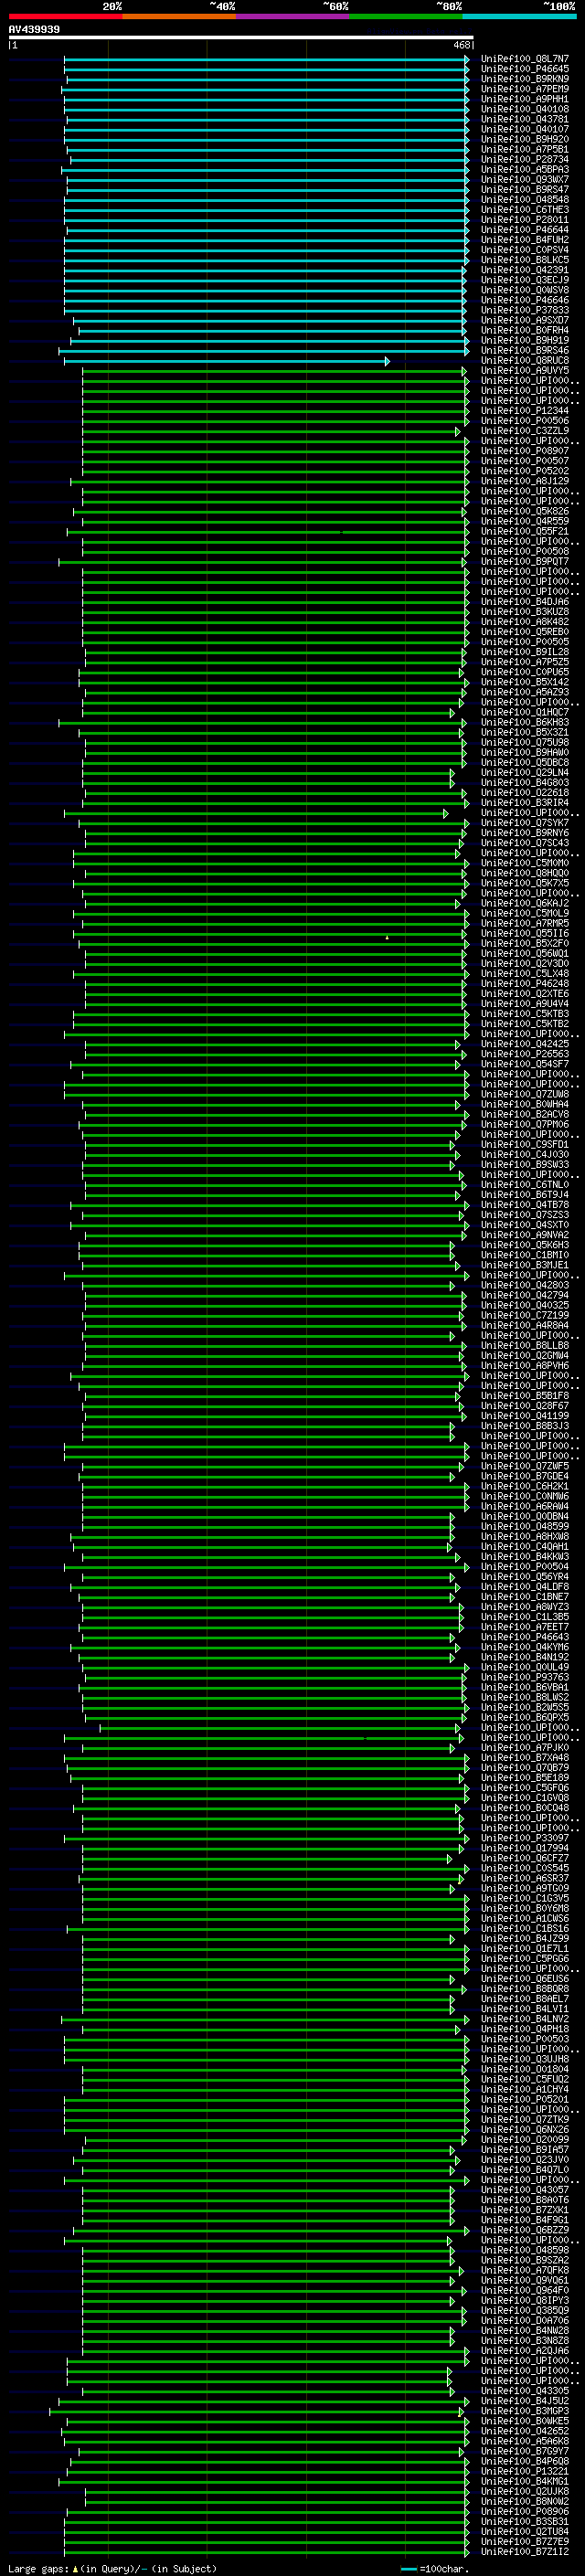Click the UniRef100_B9PQT7 label
Screen dimensions: 585x2576
[x=525, y=562]
